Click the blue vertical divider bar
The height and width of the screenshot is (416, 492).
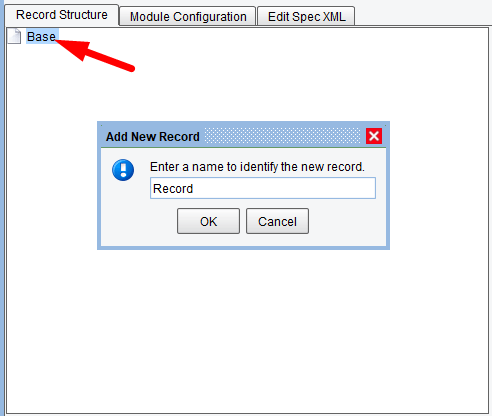(x=2, y=208)
